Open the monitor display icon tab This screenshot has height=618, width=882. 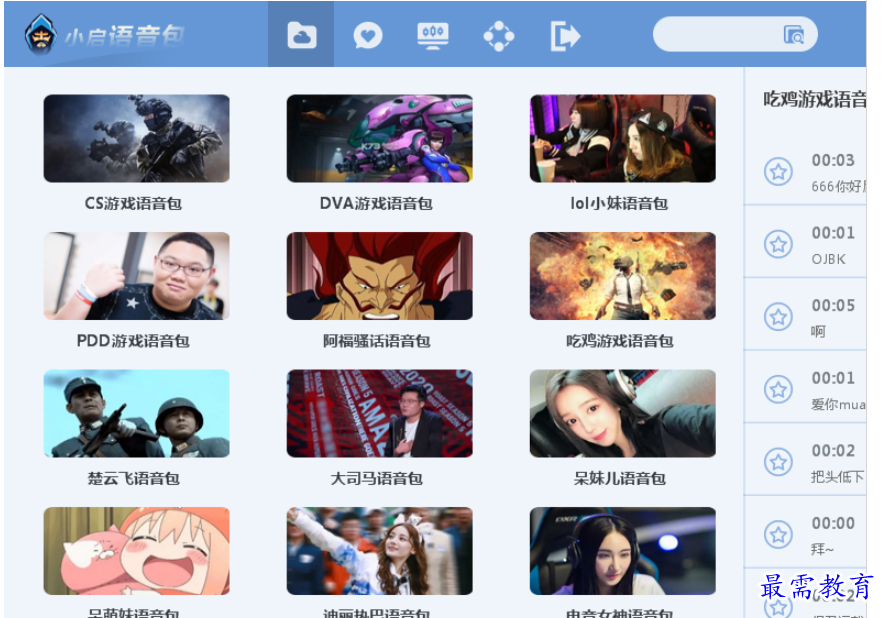coord(433,35)
